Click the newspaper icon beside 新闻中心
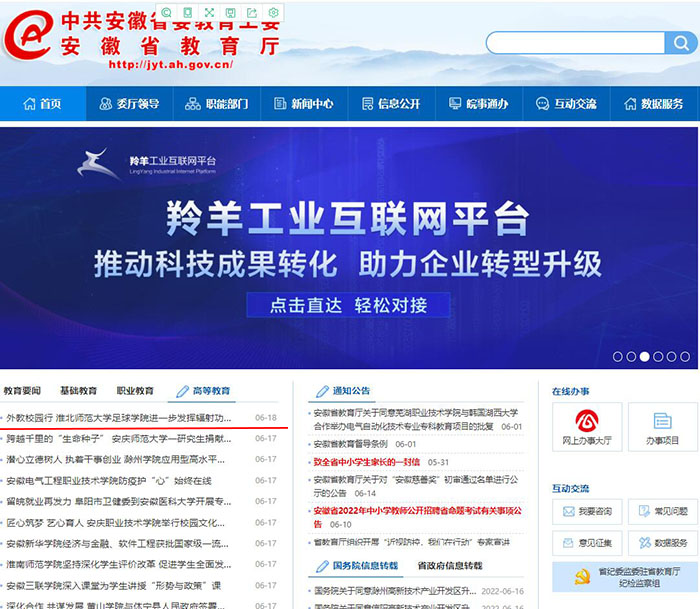Image resolution: width=700 pixels, height=609 pixels. coord(280,104)
